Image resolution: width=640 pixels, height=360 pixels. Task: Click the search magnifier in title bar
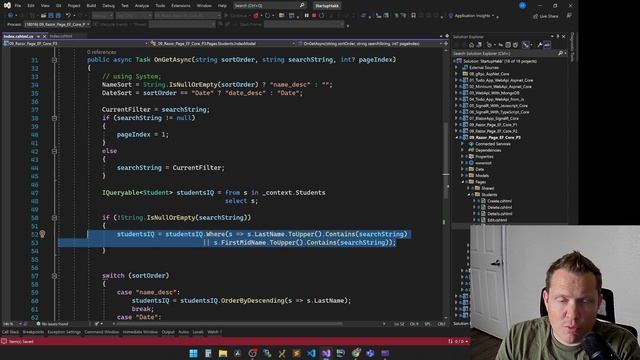tap(302, 5)
